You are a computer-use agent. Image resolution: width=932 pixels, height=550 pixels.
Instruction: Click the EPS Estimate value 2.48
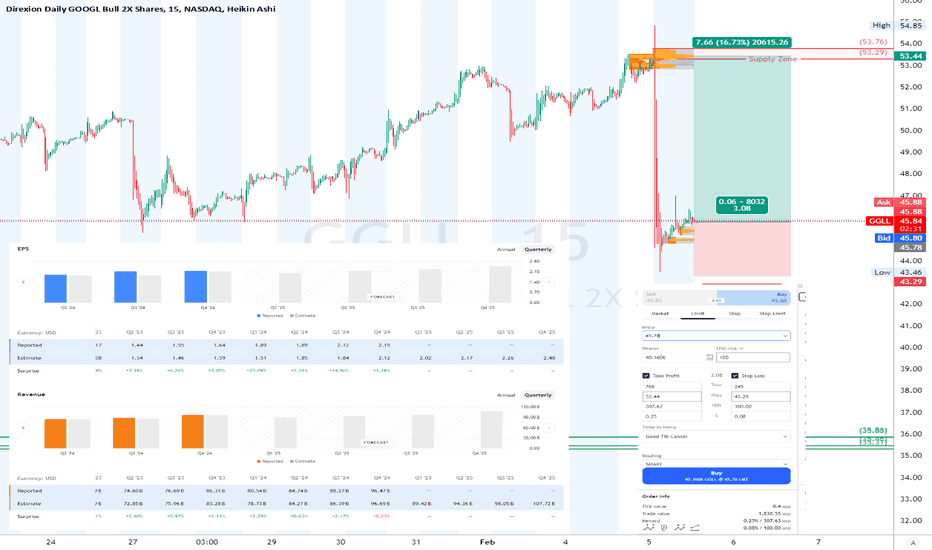pyautogui.click(x=549, y=358)
